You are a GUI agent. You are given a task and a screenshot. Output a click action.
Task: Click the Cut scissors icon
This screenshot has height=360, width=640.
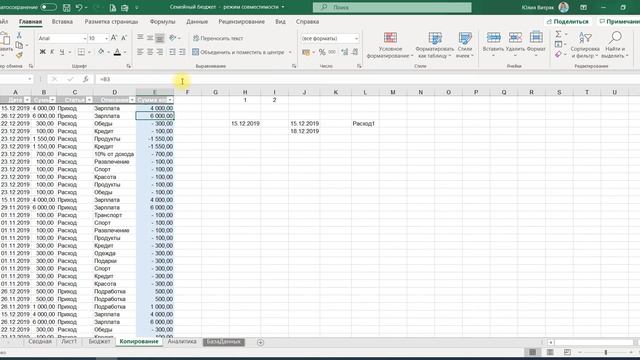pyautogui.click(x=19, y=36)
